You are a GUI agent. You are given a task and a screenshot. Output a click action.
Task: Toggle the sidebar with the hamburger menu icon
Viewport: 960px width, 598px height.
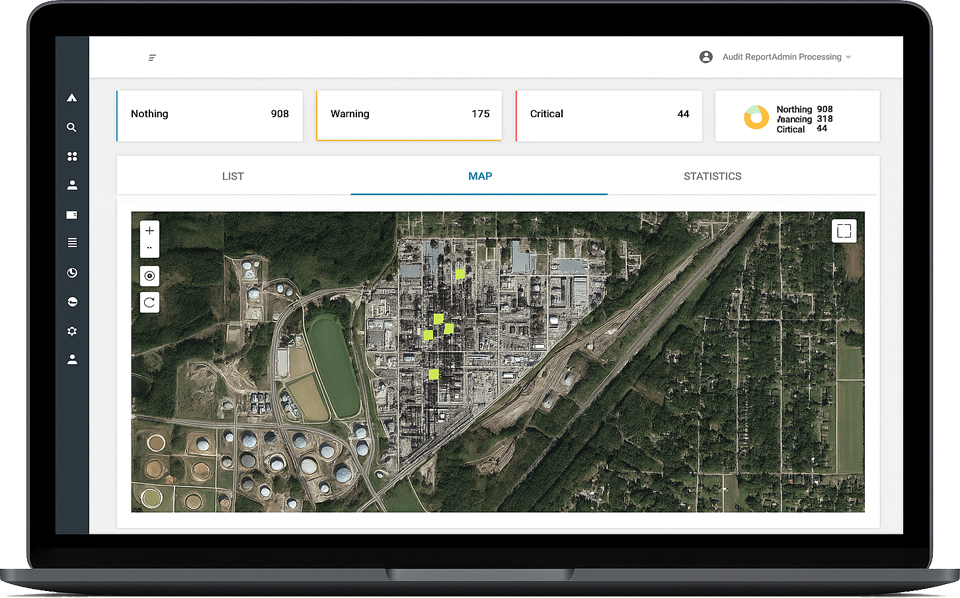(x=152, y=58)
